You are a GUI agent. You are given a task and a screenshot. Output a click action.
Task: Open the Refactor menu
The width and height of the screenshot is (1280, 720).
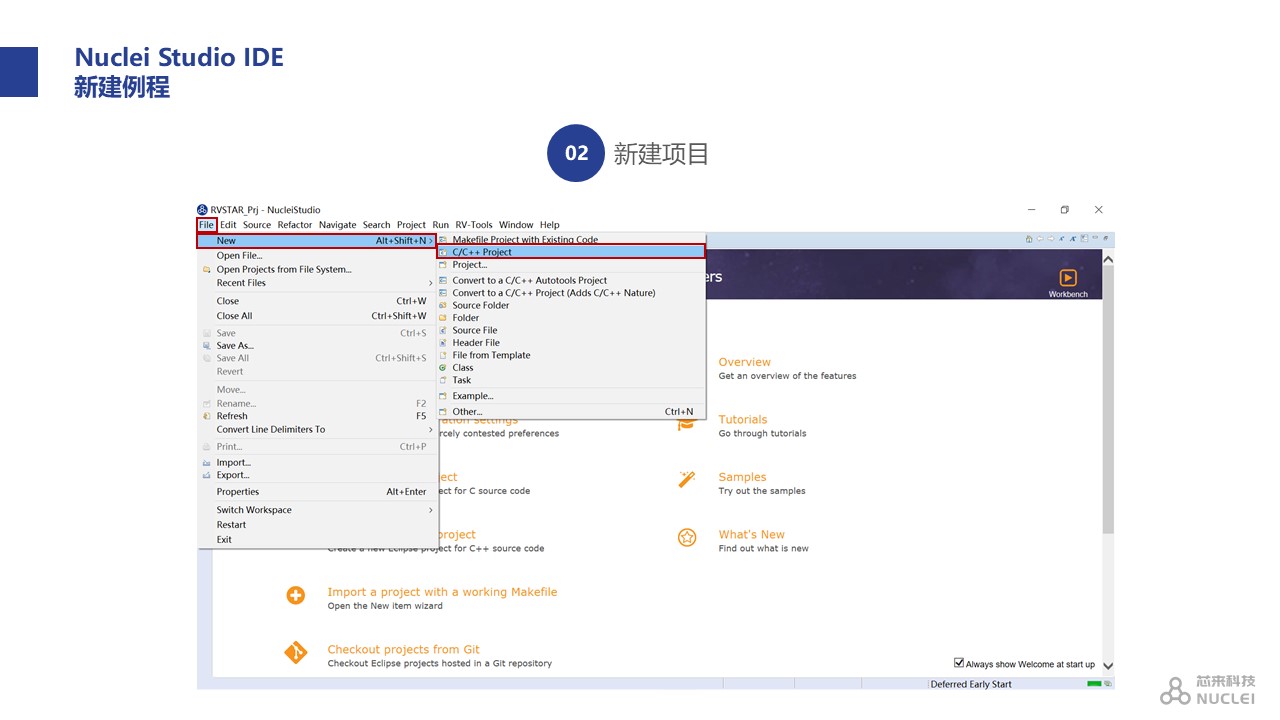[295, 225]
